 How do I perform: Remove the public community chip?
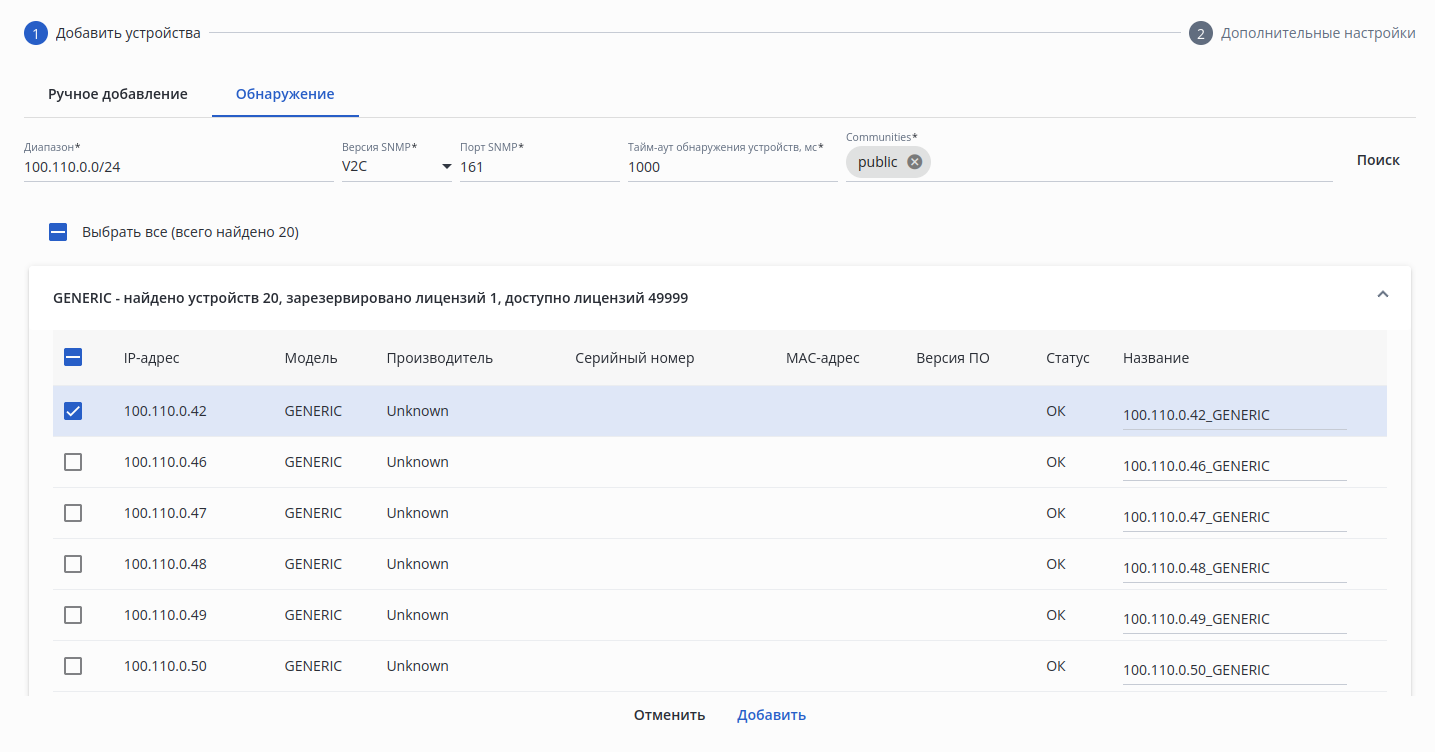(914, 162)
